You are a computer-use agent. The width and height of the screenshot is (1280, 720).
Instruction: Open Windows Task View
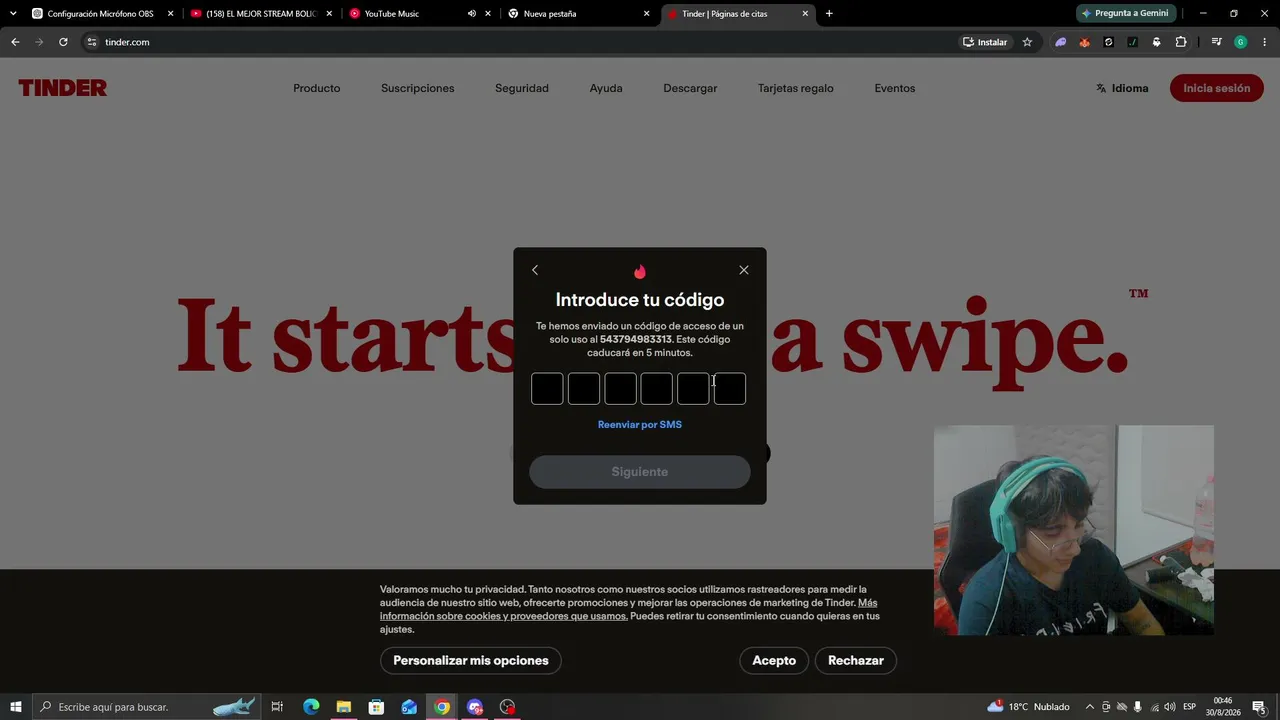coord(277,707)
